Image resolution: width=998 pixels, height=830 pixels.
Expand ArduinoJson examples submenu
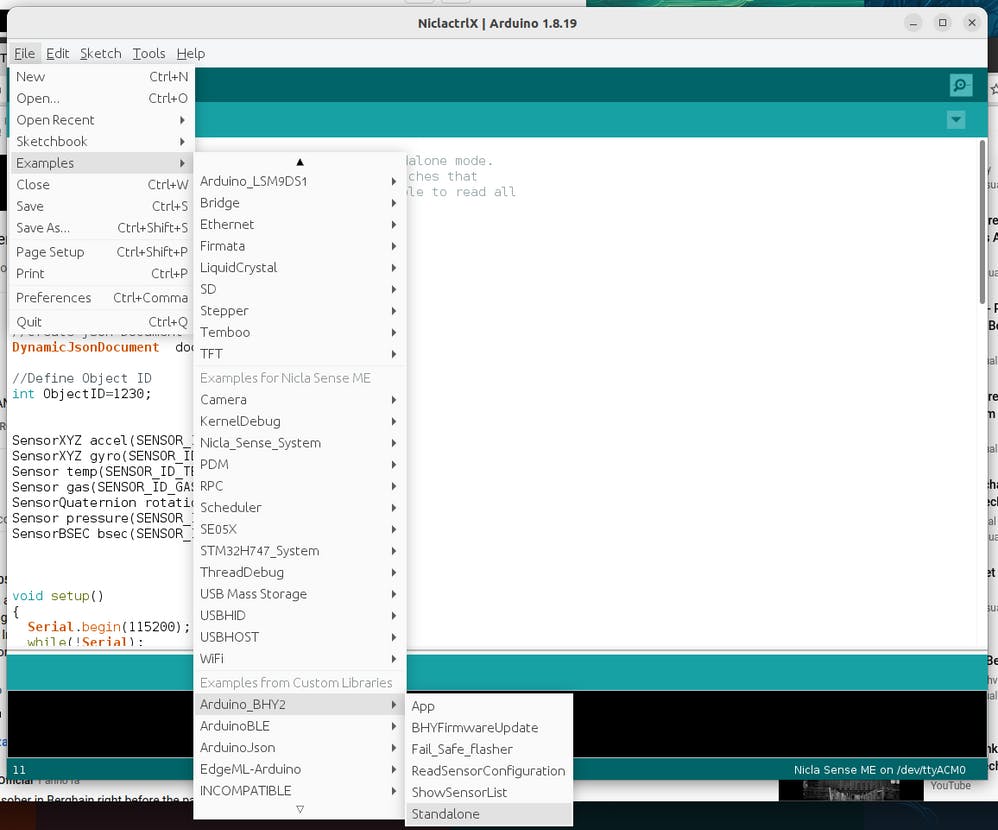299,748
